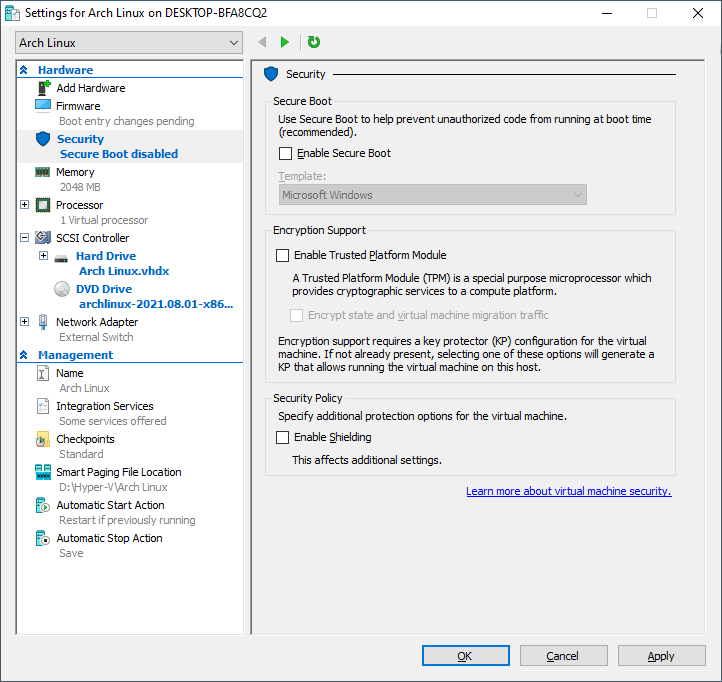Open the Arch Linux virtual machine dropdown
Viewport: 722px width, 682px height.
(x=129, y=43)
